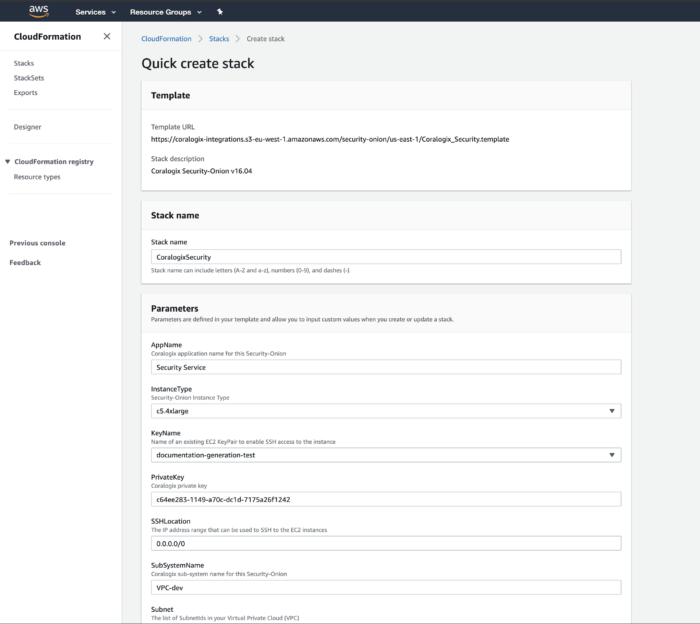Click the CloudFormation sidebar title
Screen dimensions: 700x624
pos(47,37)
